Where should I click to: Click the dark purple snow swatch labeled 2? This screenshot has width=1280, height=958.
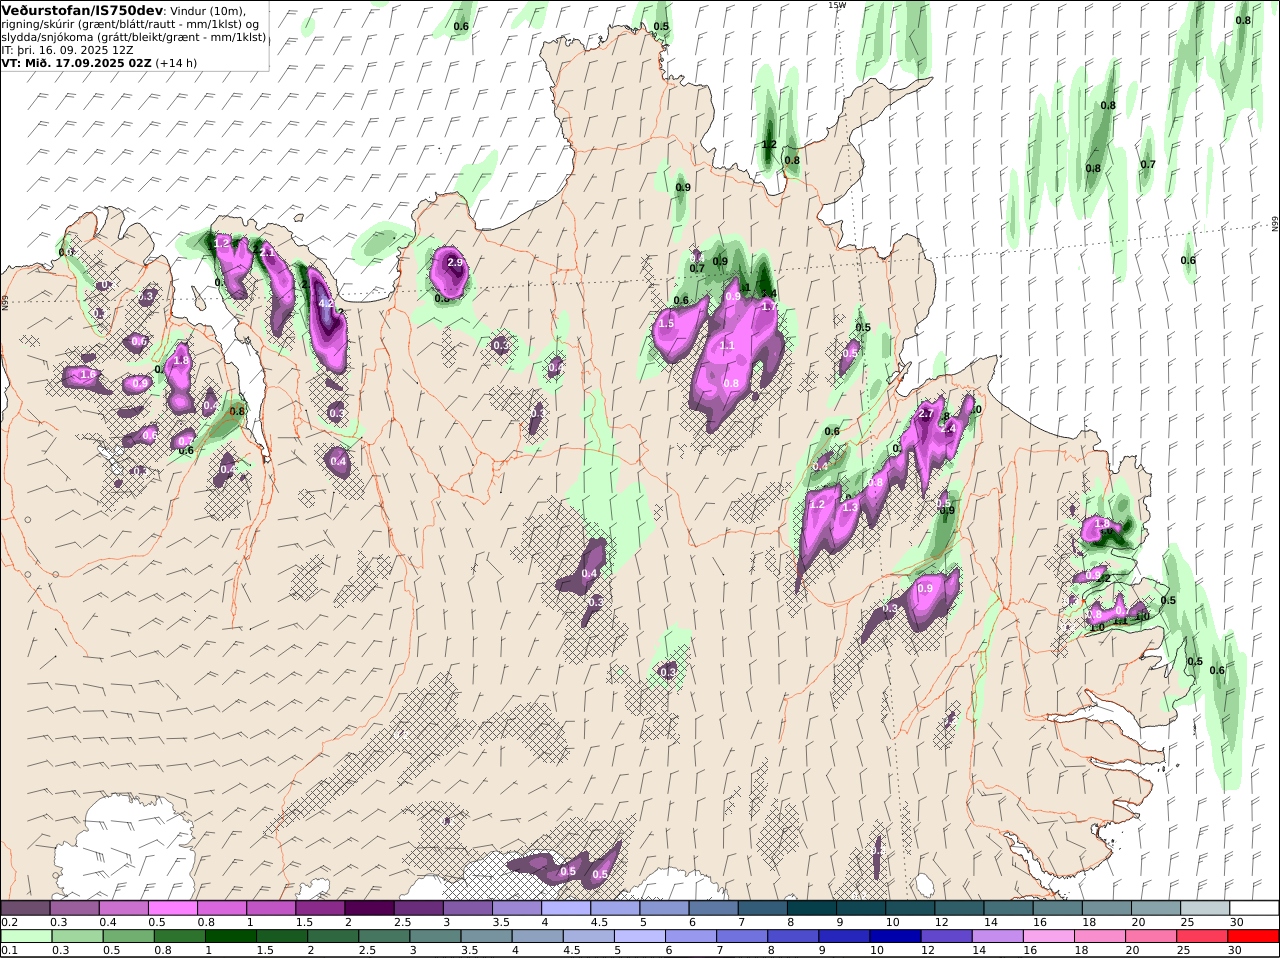point(369,907)
